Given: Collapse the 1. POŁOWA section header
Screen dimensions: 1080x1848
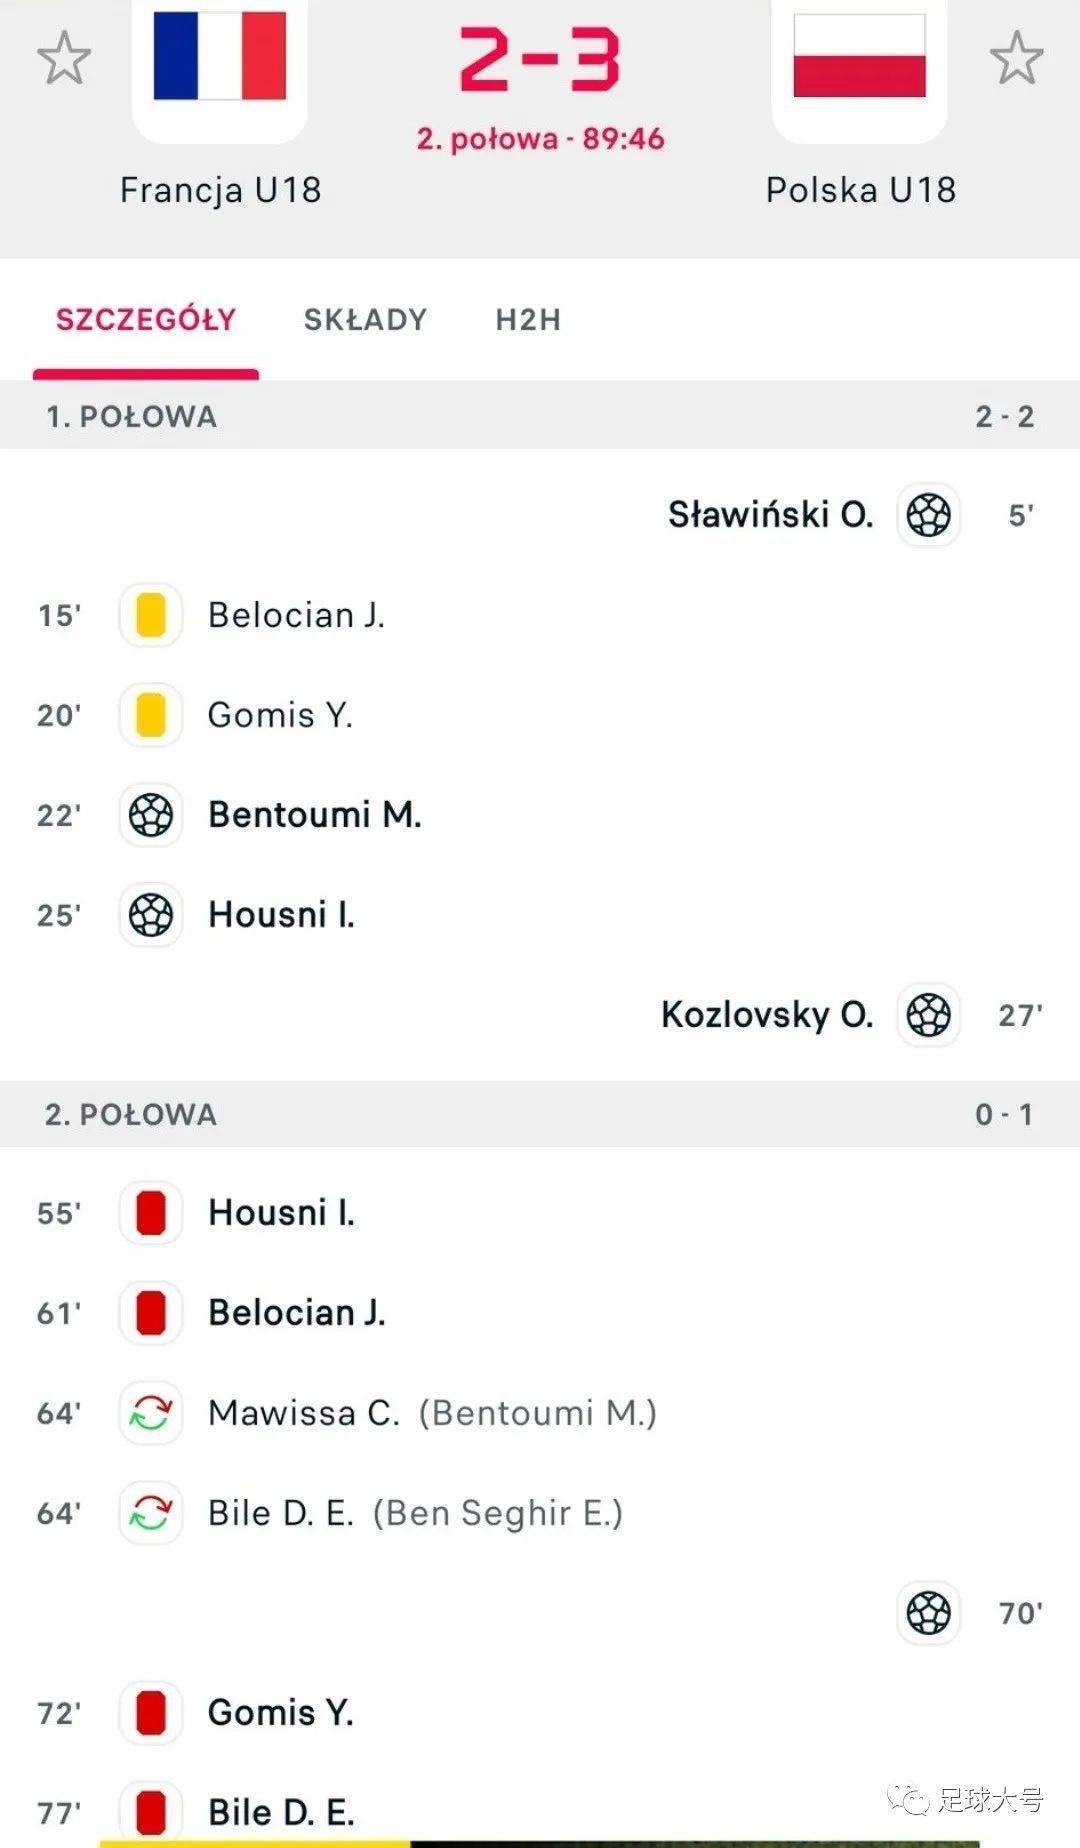Looking at the screenshot, I should tap(540, 415).
